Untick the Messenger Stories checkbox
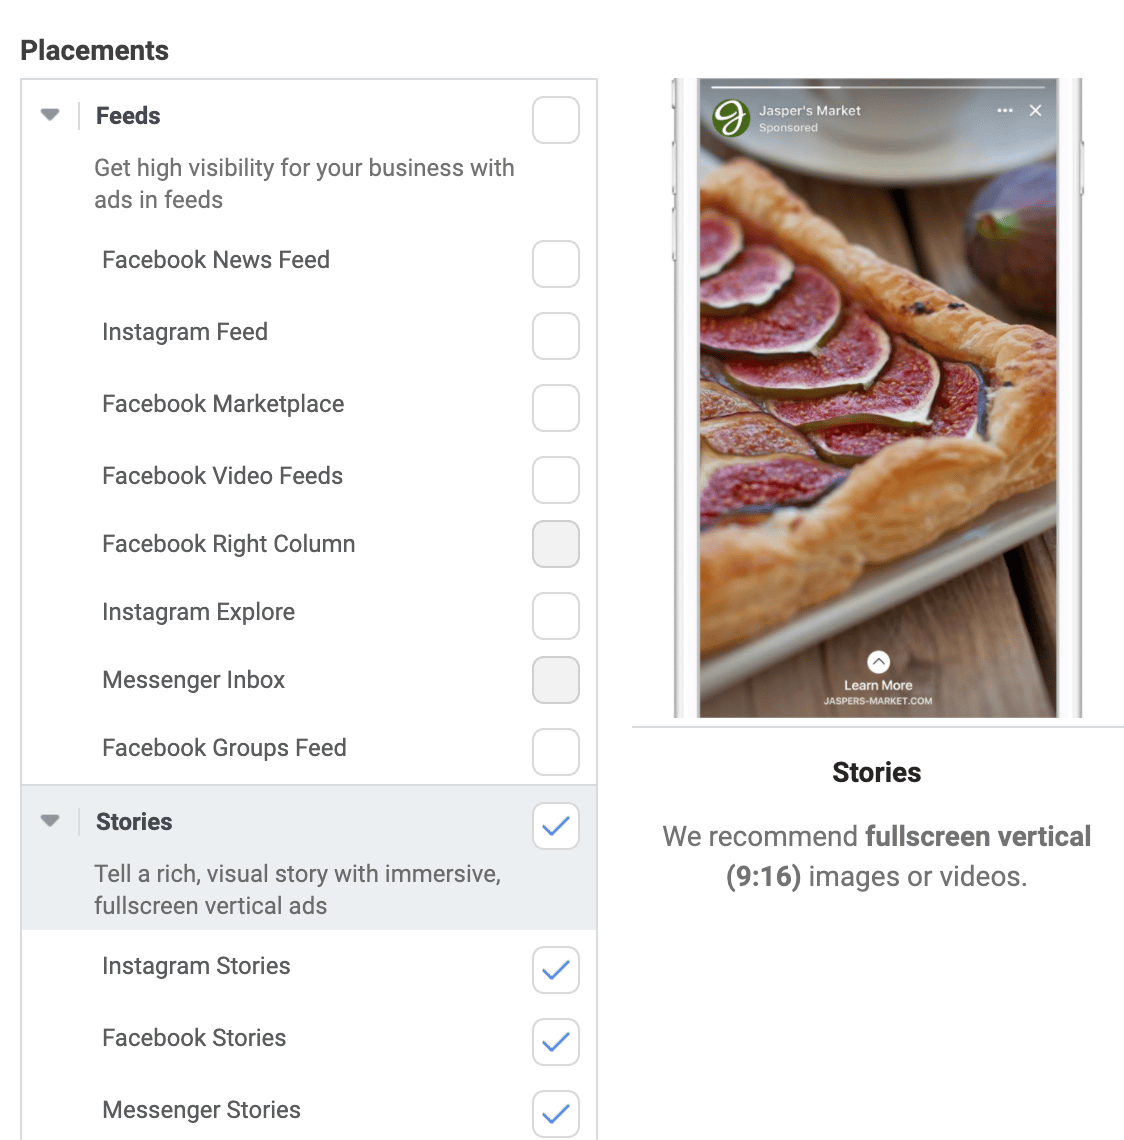Image resolution: width=1124 pixels, height=1140 pixels. [x=555, y=1114]
